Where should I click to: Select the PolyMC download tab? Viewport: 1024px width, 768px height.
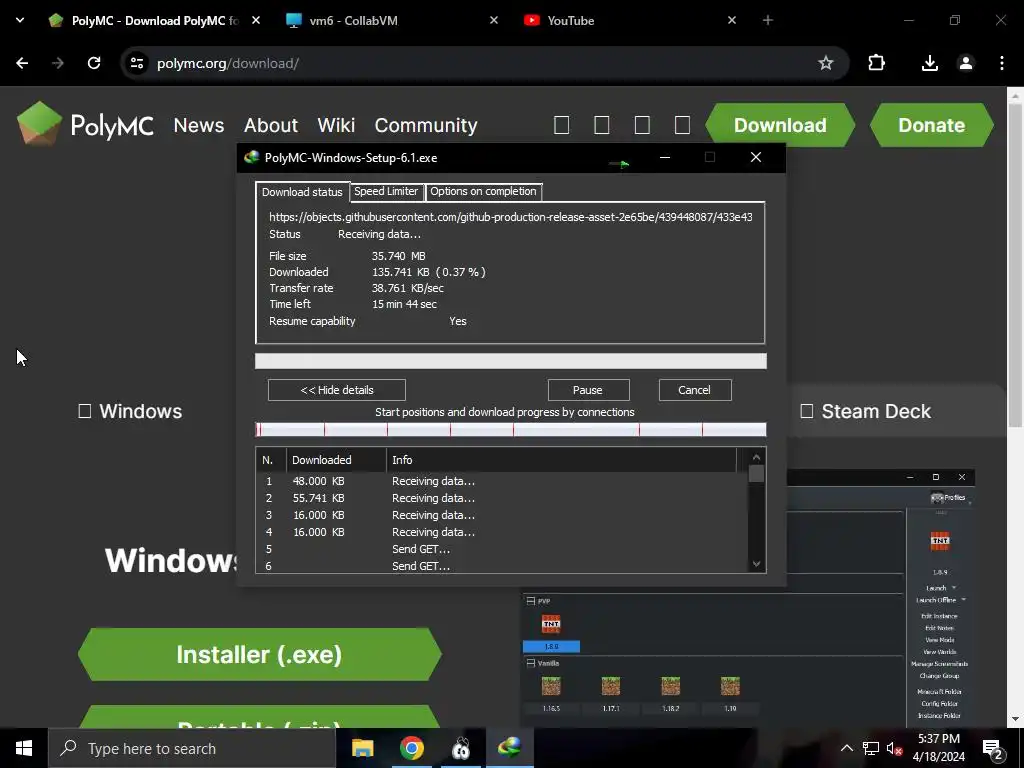click(155, 20)
